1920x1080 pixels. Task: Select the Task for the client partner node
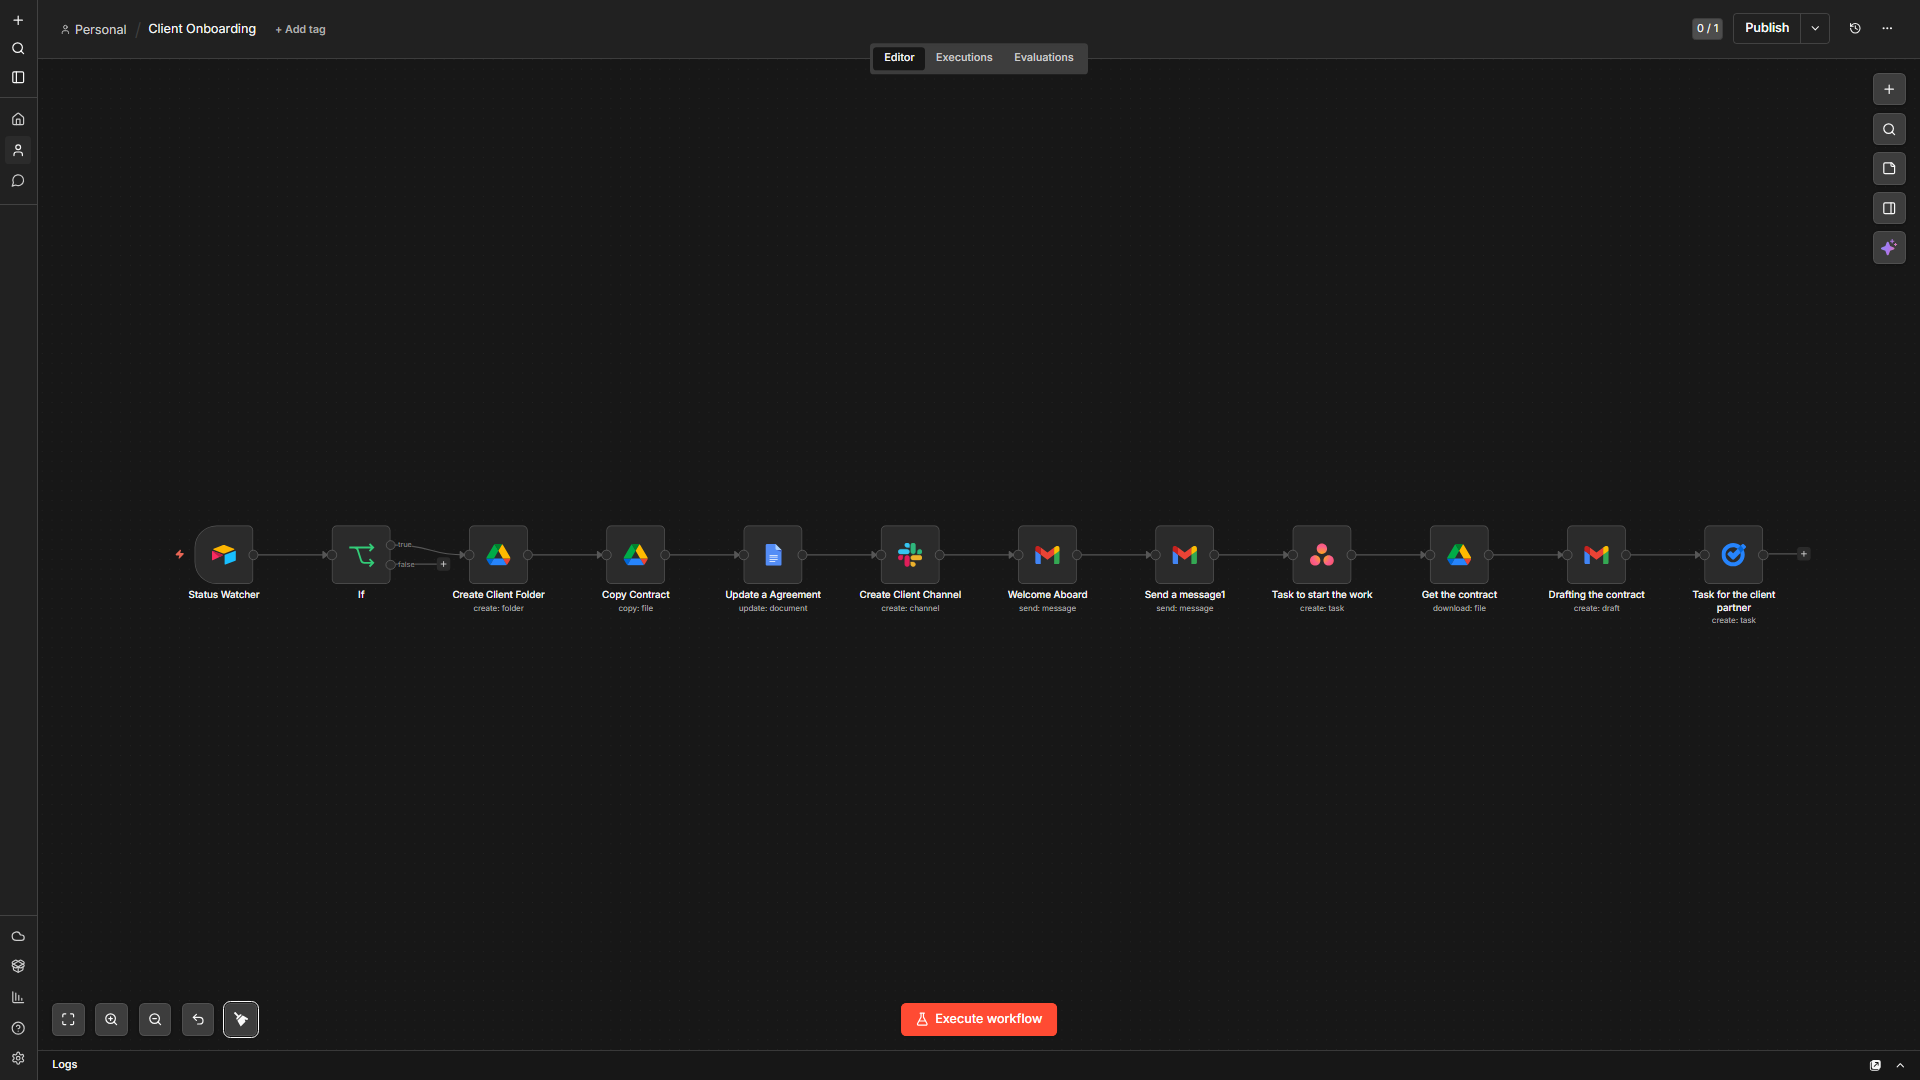coord(1733,555)
